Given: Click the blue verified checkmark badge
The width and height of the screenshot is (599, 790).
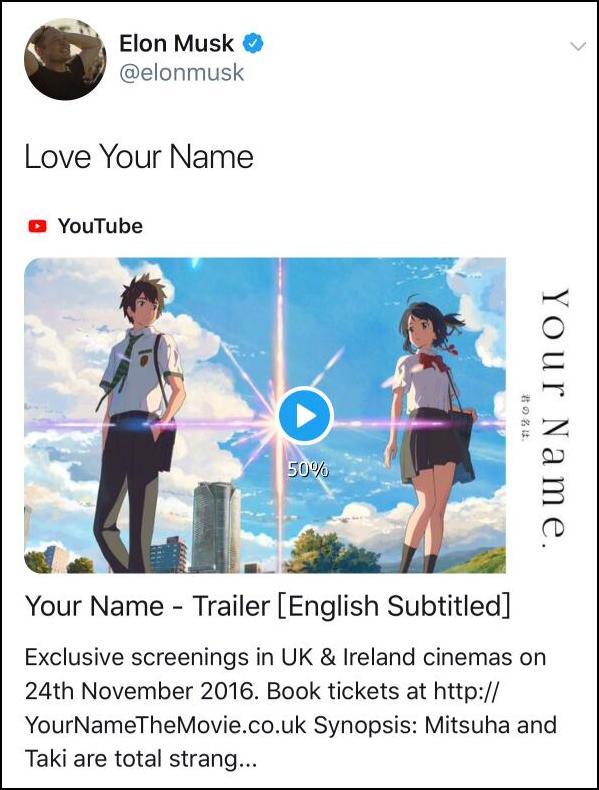Looking at the screenshot, I should tap(253, 43).
